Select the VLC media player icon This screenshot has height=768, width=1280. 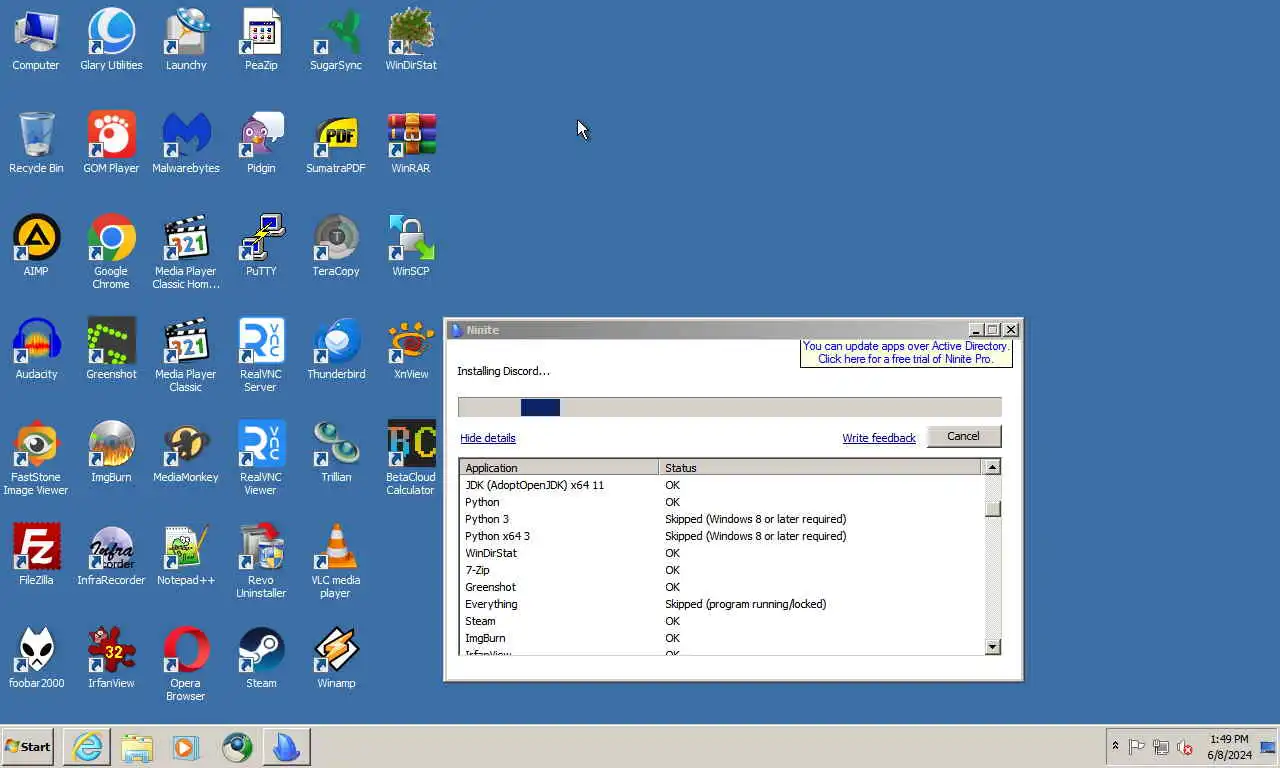tap(336, 561)
